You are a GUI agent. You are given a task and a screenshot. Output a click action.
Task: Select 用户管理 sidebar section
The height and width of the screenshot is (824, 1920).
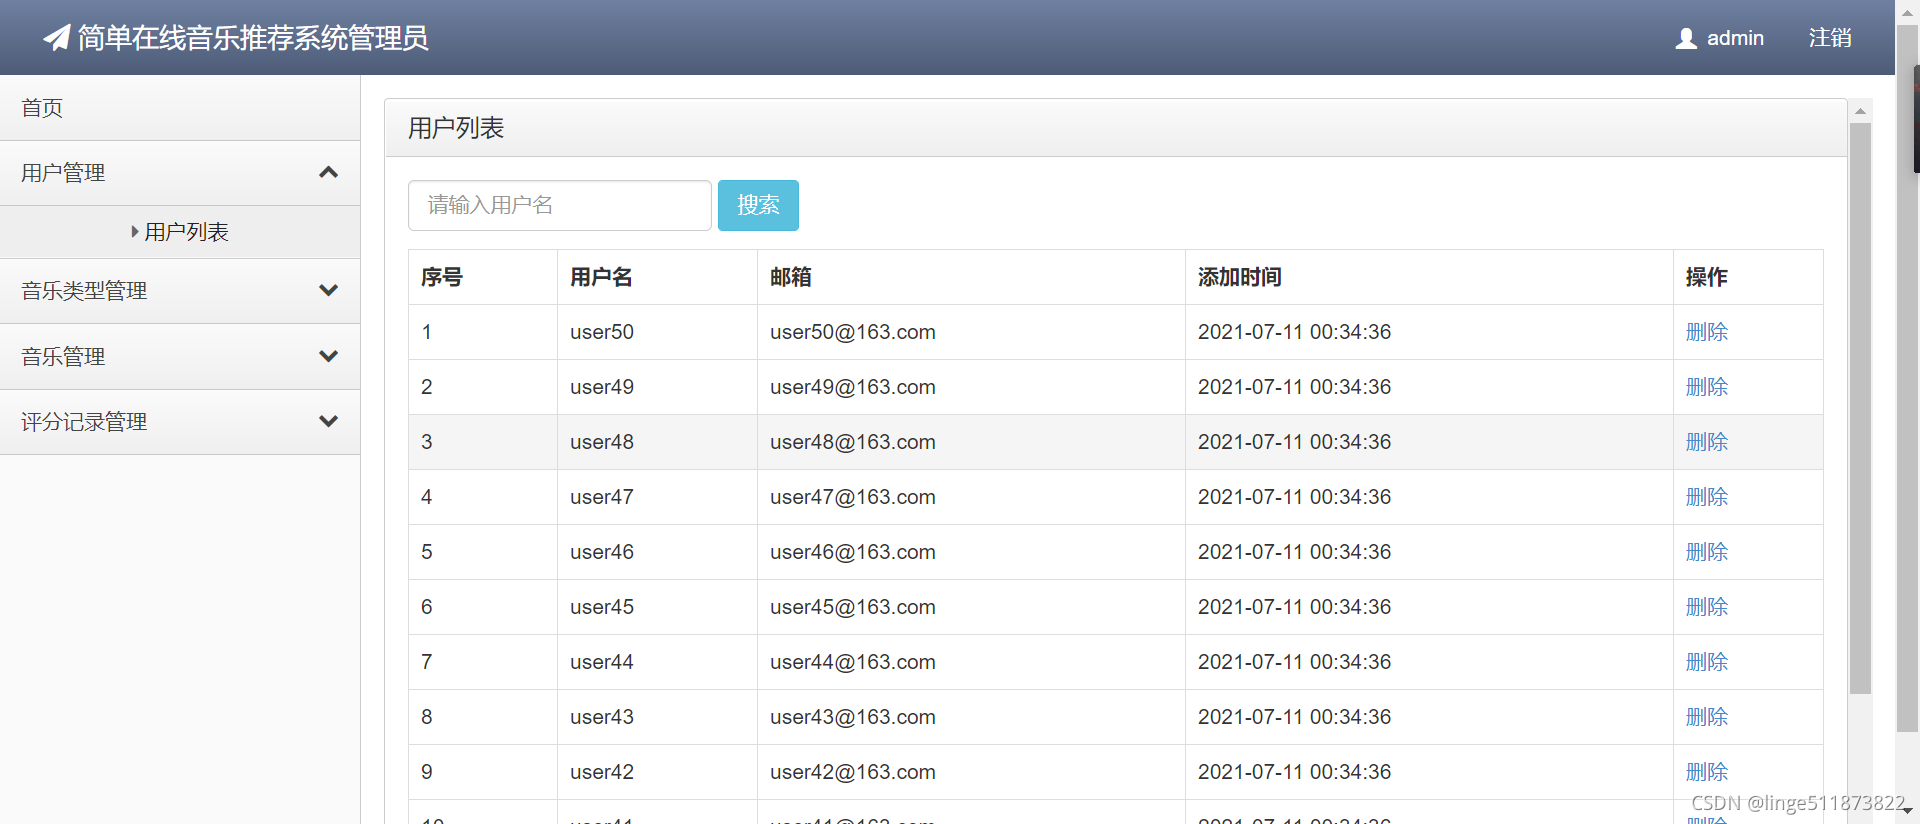[x=180, y=173]
